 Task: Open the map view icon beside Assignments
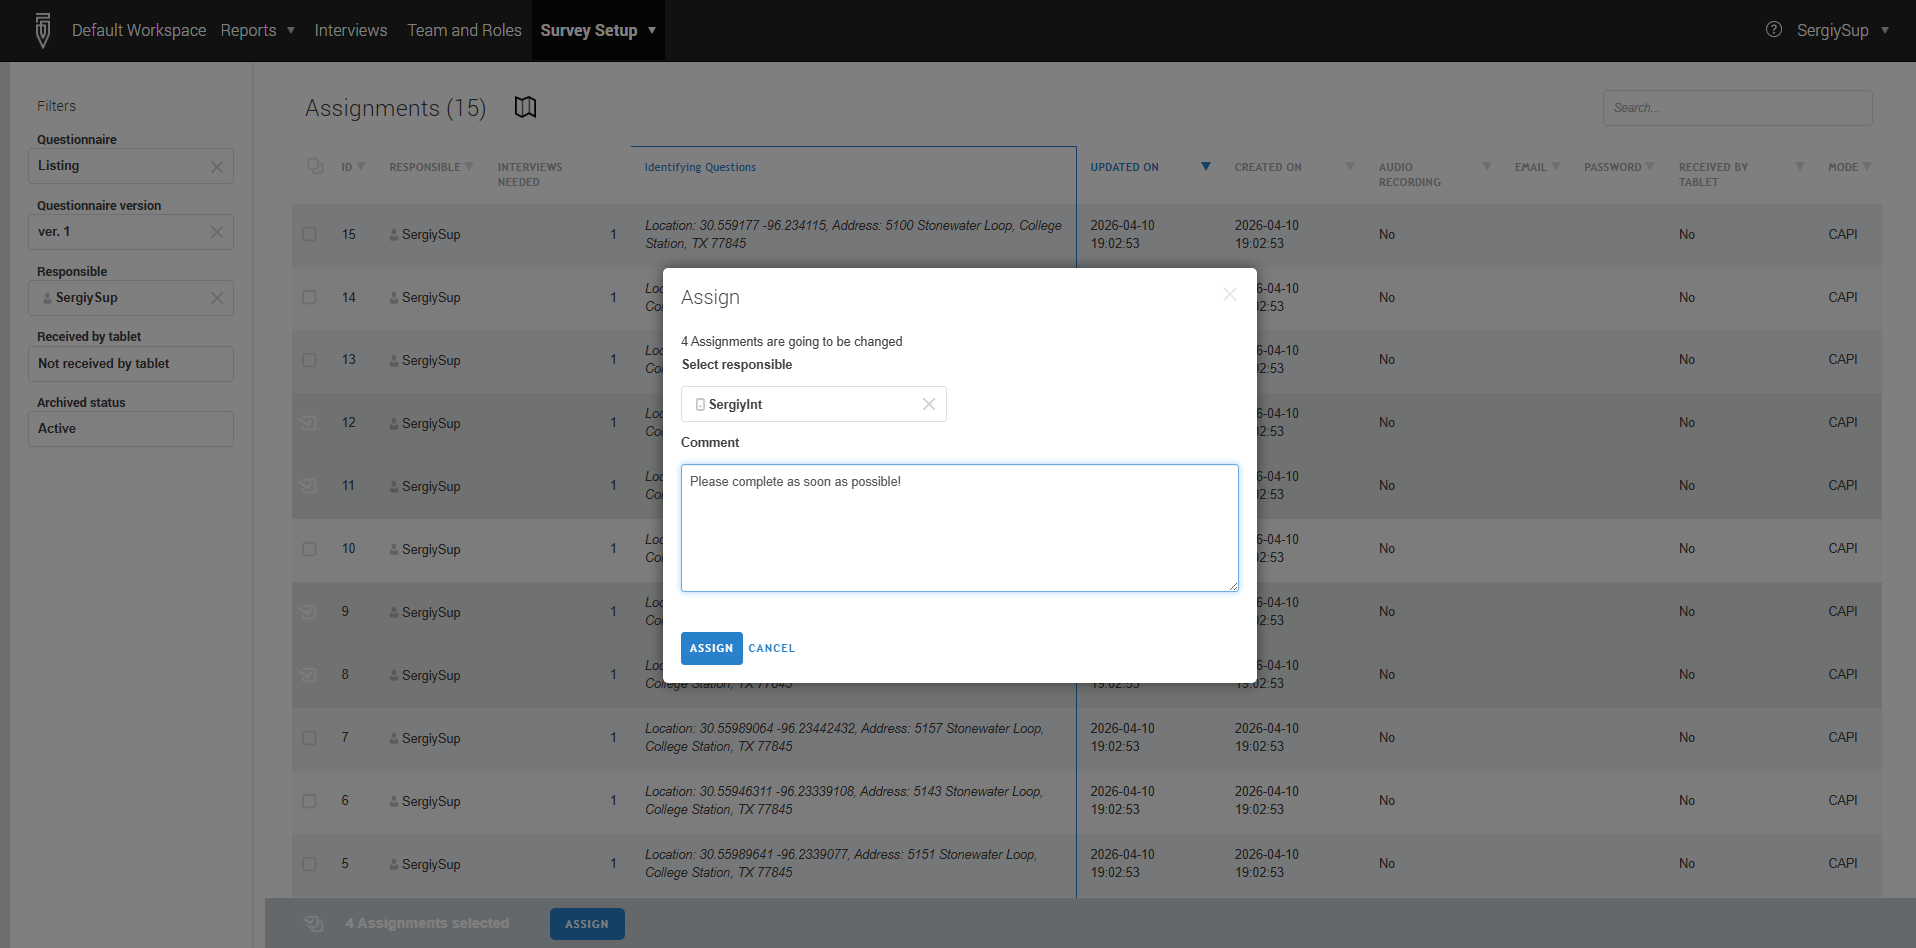[x=525, y=107]
